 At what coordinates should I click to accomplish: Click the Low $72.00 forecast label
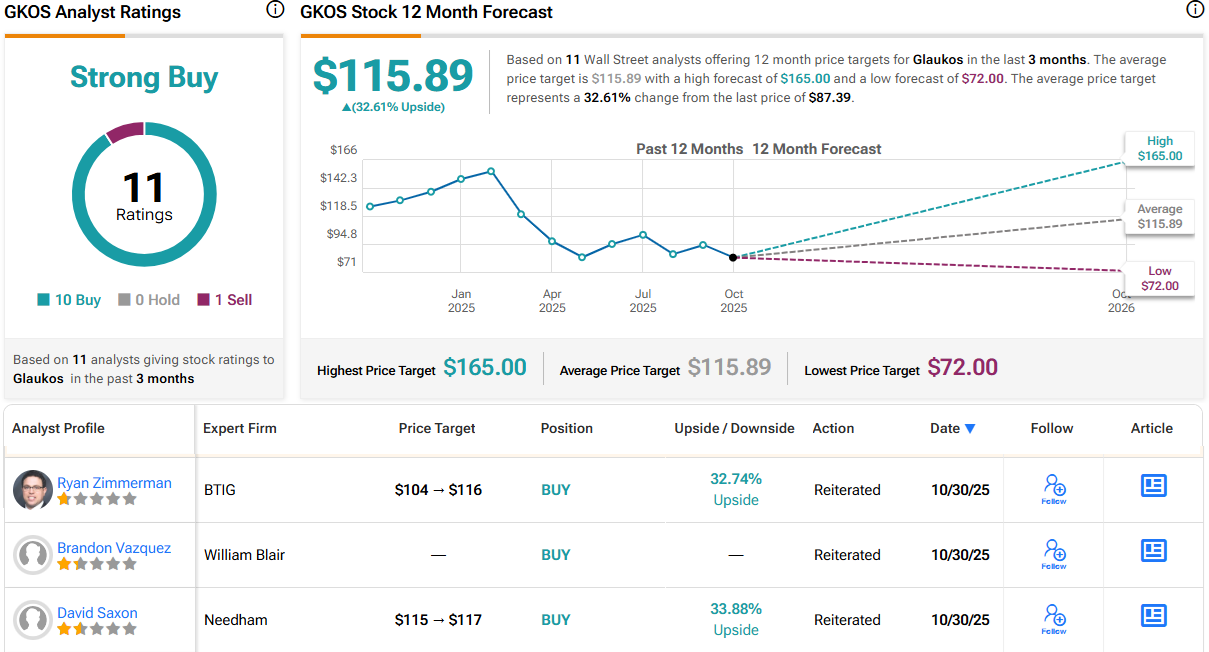tap(1159, 279)
